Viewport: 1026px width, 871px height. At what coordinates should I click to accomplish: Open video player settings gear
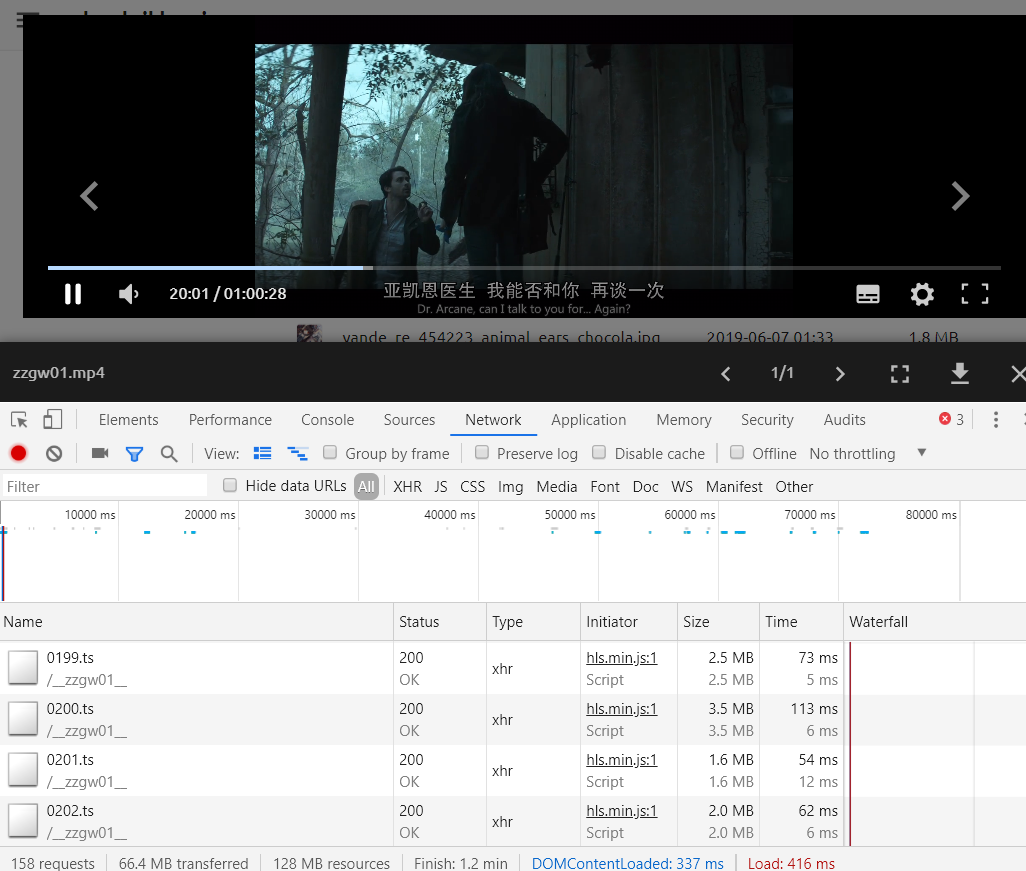[x=922, y=294]
